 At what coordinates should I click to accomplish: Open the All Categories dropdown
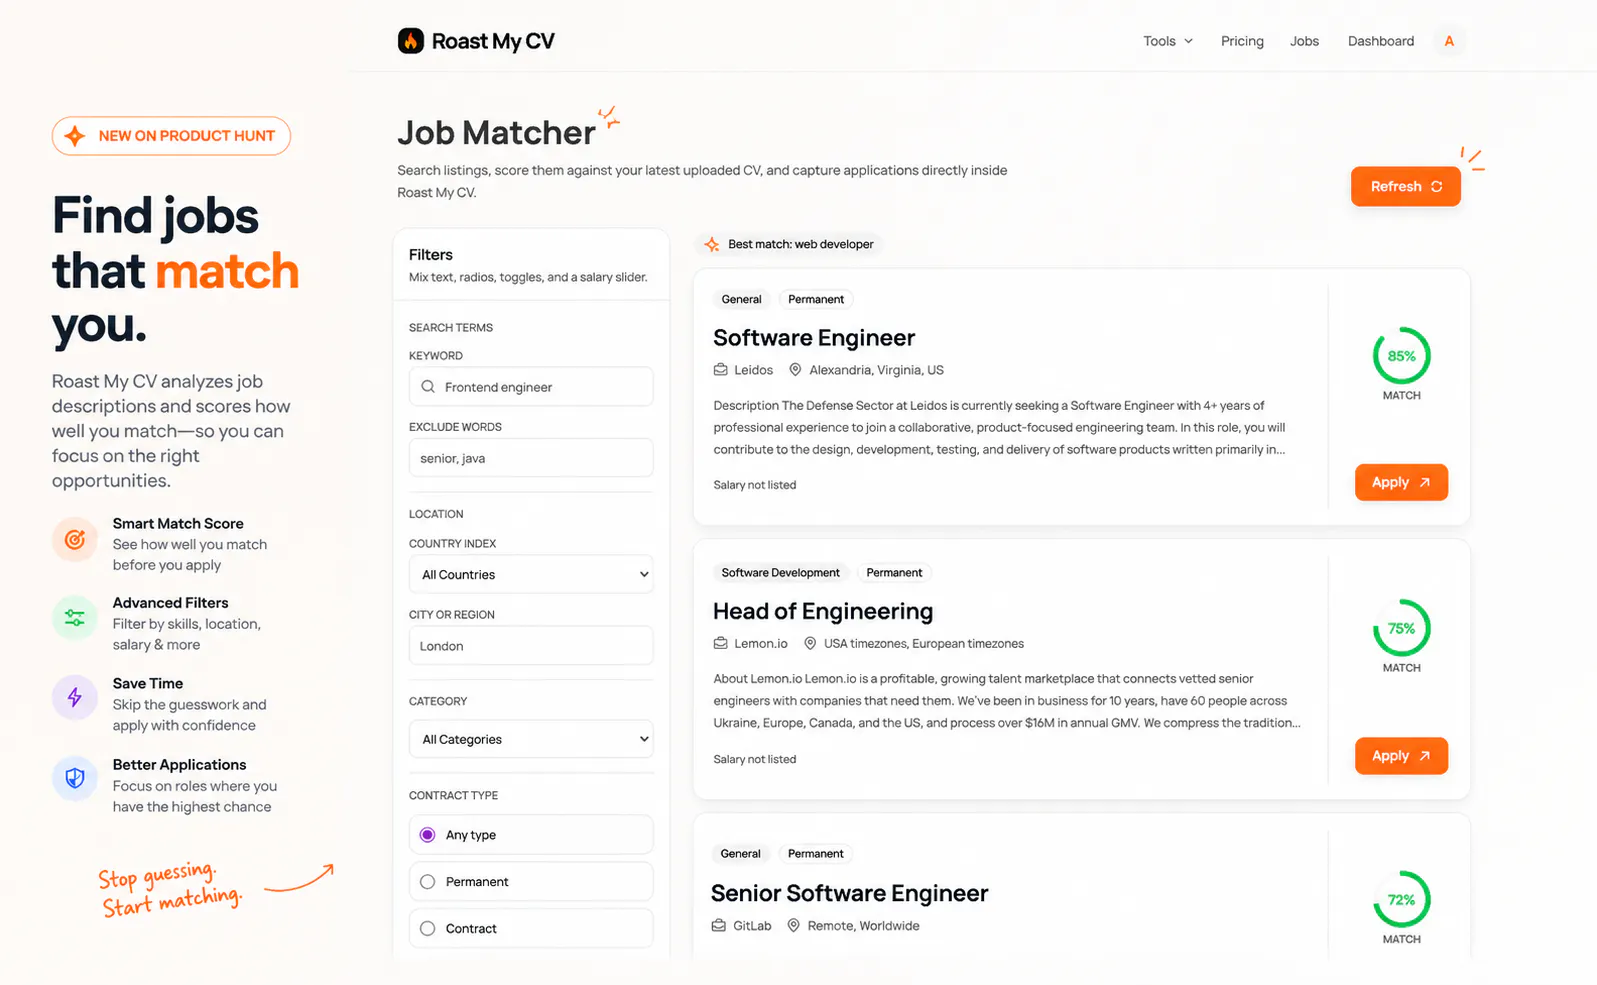(531, 740)
